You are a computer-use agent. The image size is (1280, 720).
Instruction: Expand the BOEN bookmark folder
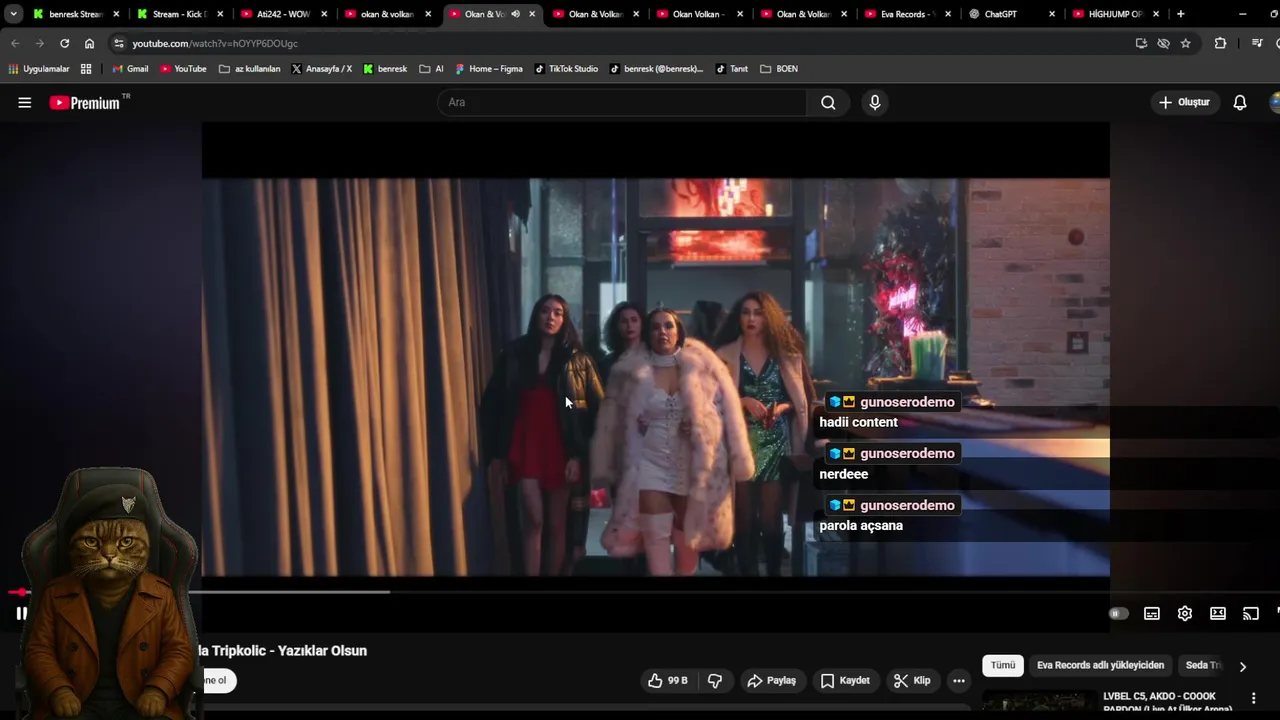pos(779,69)
